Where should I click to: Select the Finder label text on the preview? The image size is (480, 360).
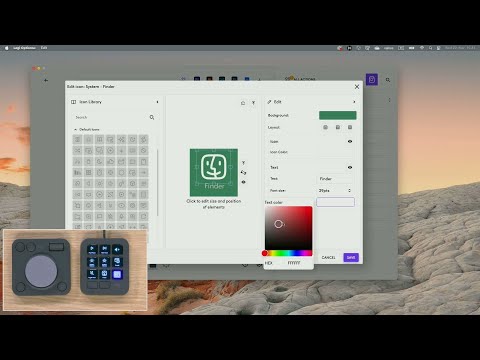point(214,186)
